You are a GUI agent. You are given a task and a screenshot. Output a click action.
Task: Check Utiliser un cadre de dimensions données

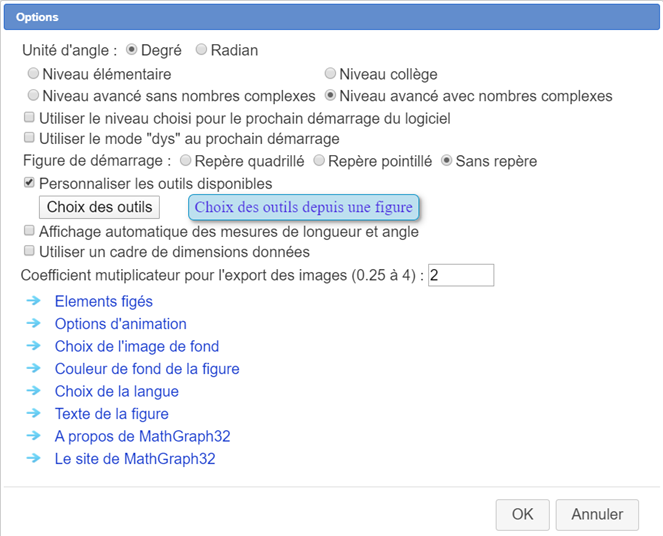[29, 251]
